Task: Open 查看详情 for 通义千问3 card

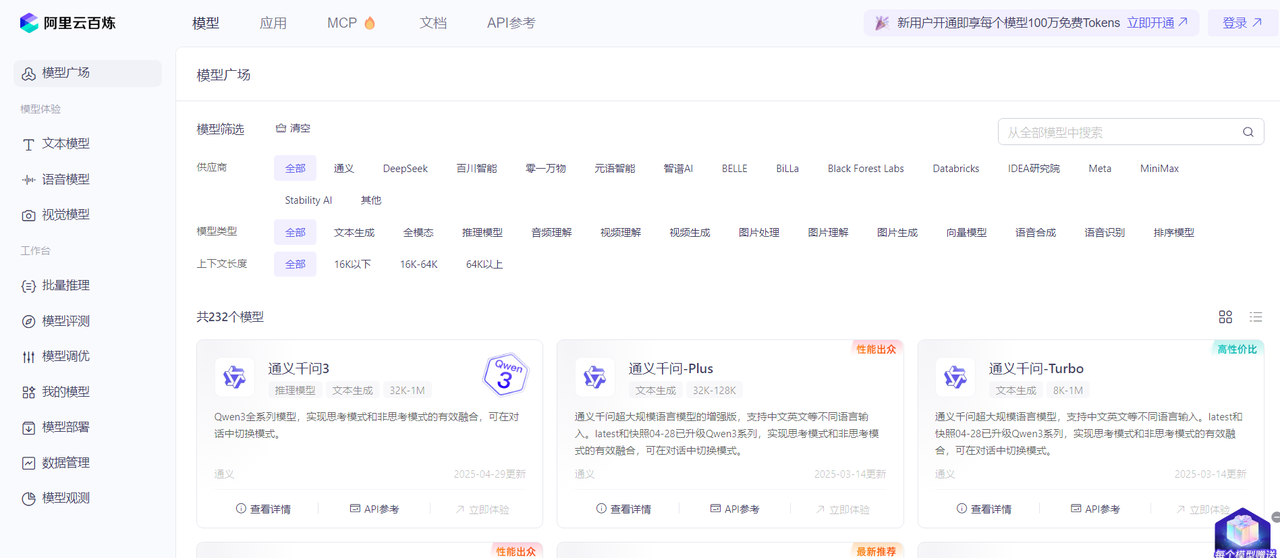Action: click(x=263, y=509)
